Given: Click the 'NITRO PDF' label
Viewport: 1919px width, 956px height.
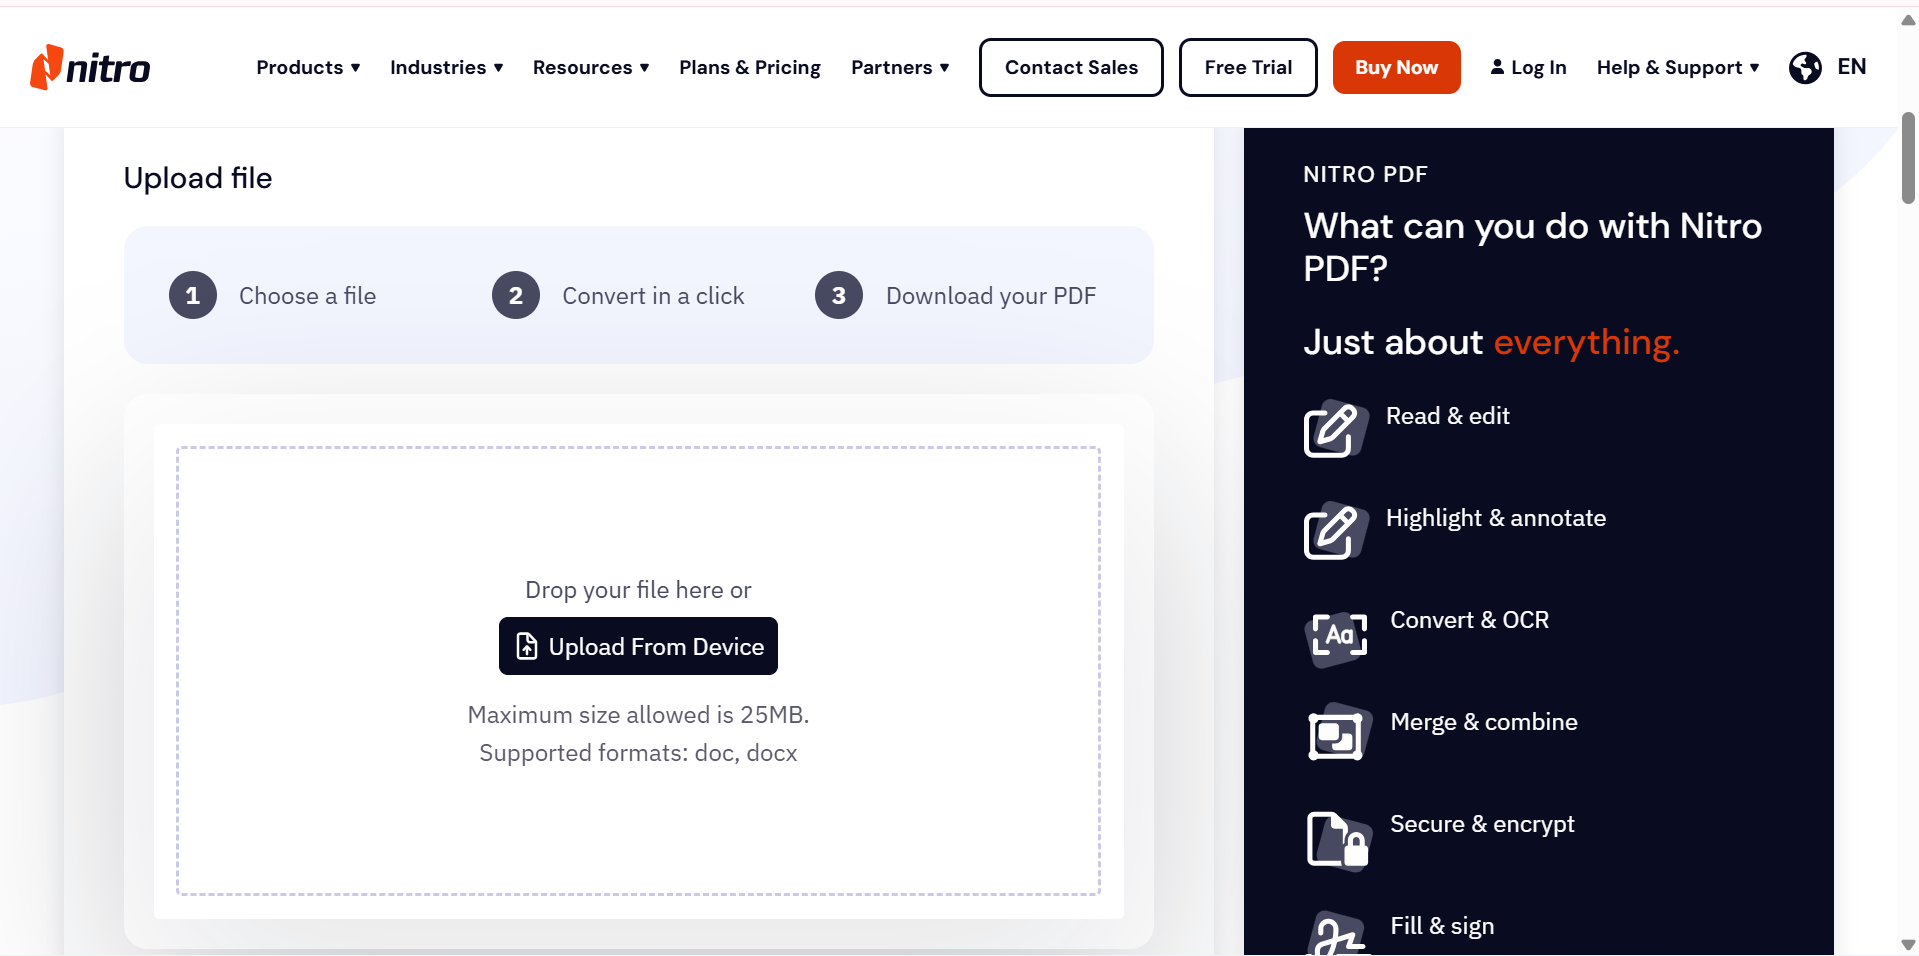Looking at the screenshot, I should [x=1365, y=174].
